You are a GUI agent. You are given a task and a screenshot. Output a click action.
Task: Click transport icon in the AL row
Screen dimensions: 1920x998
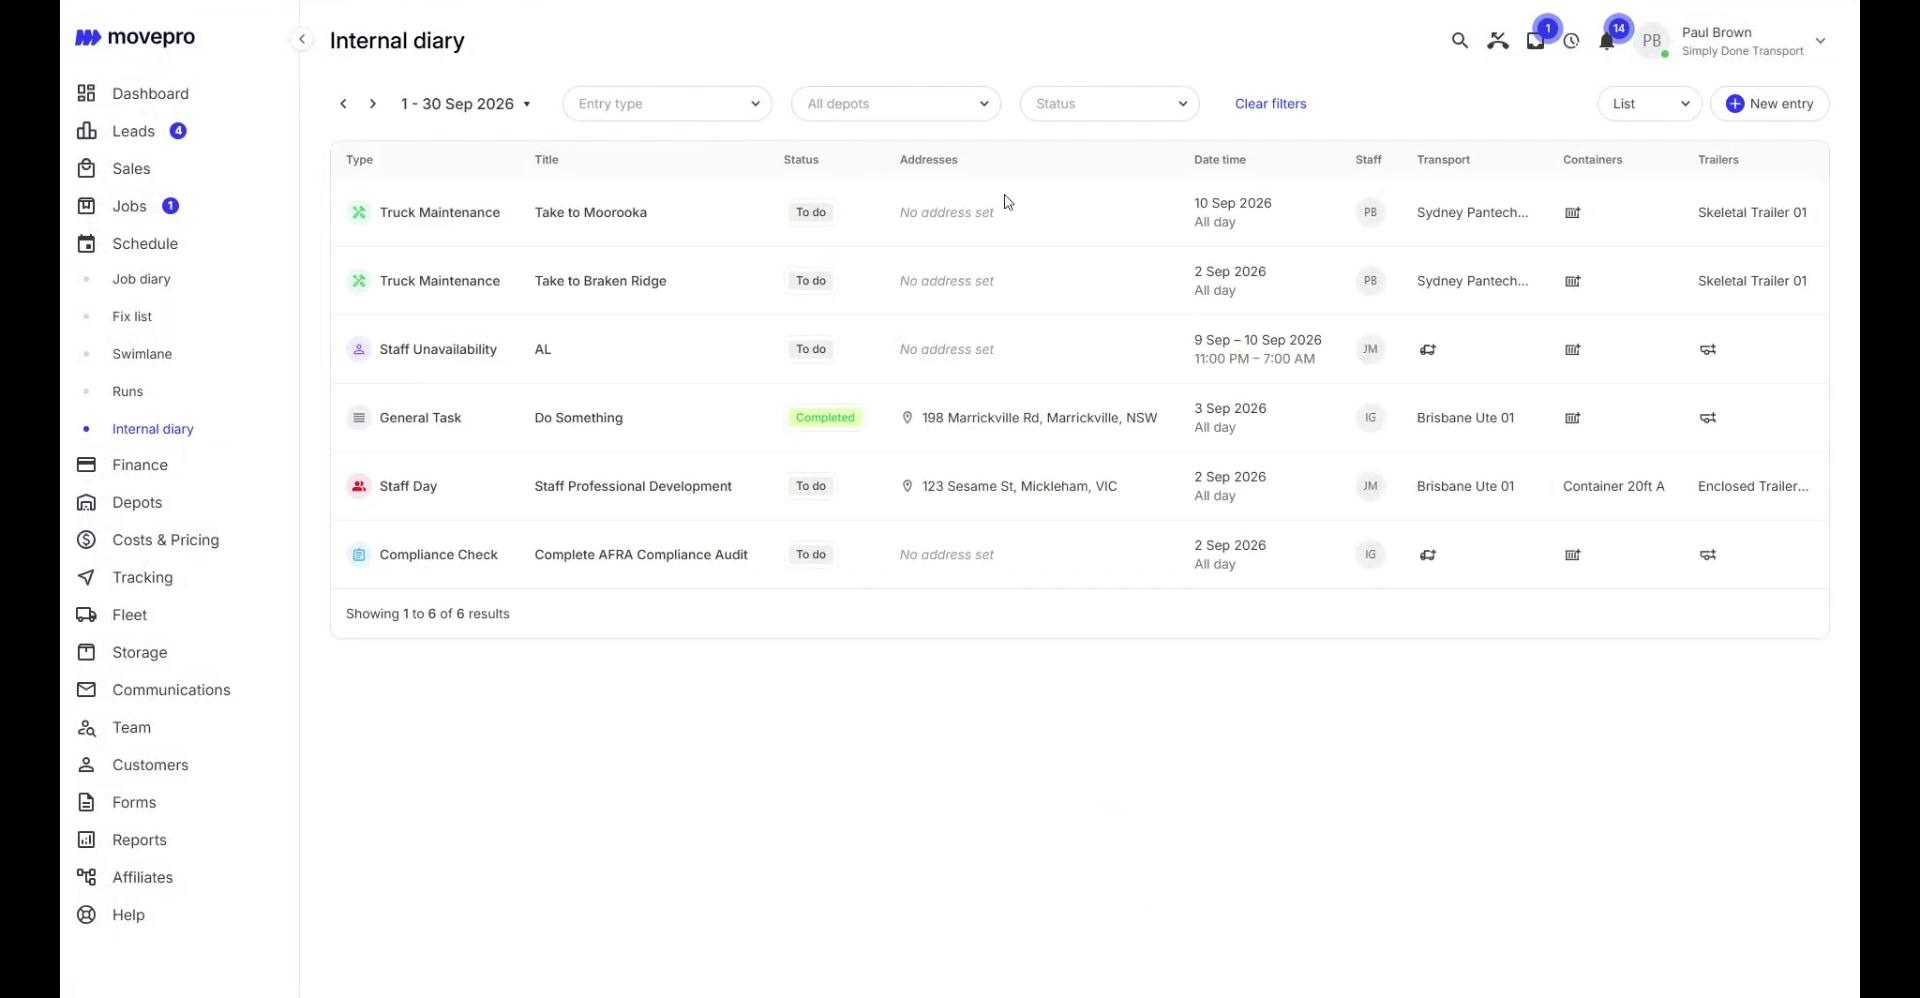(x=1428, y=350)
